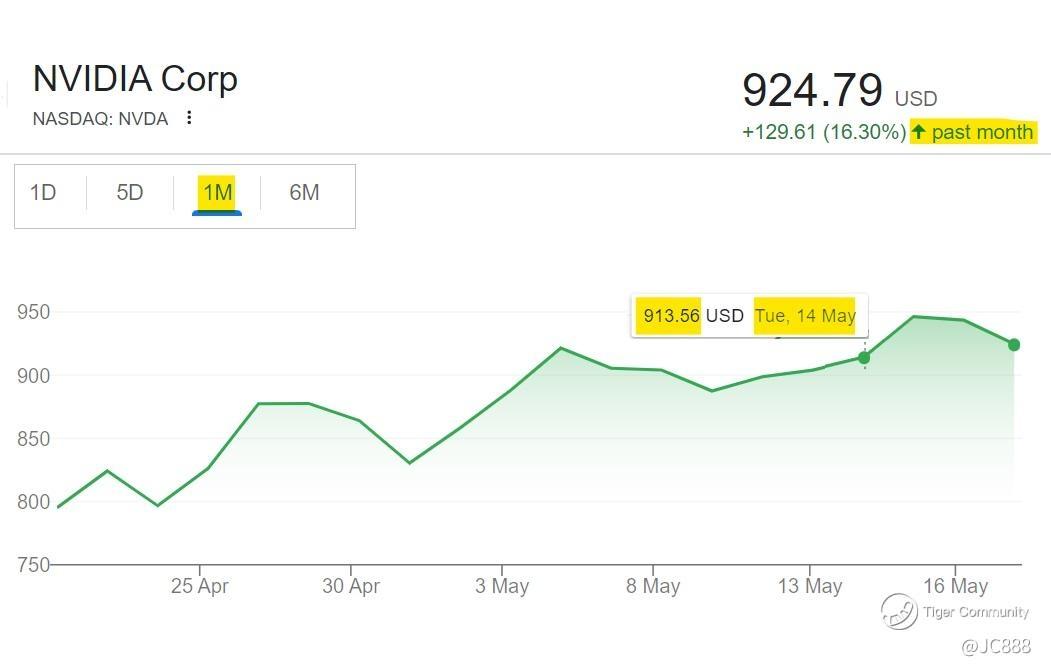Click the 924.79 current price

click(813, 90)
